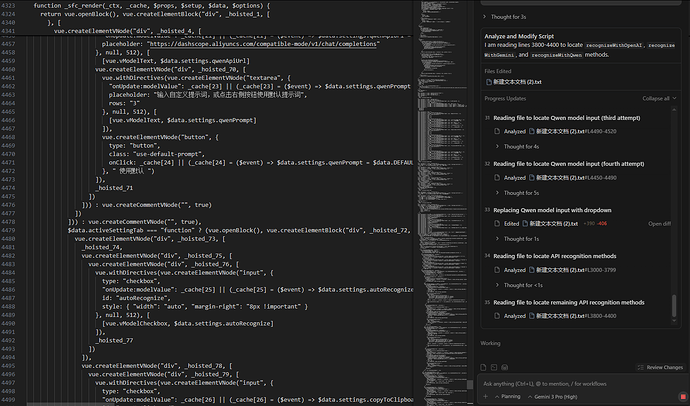Image resolution: width=690 pixels, height=406 pixels.
Task: Click file icon next to Analyzed in step 35
Action: pyautogui.click(x=497, y=316)
